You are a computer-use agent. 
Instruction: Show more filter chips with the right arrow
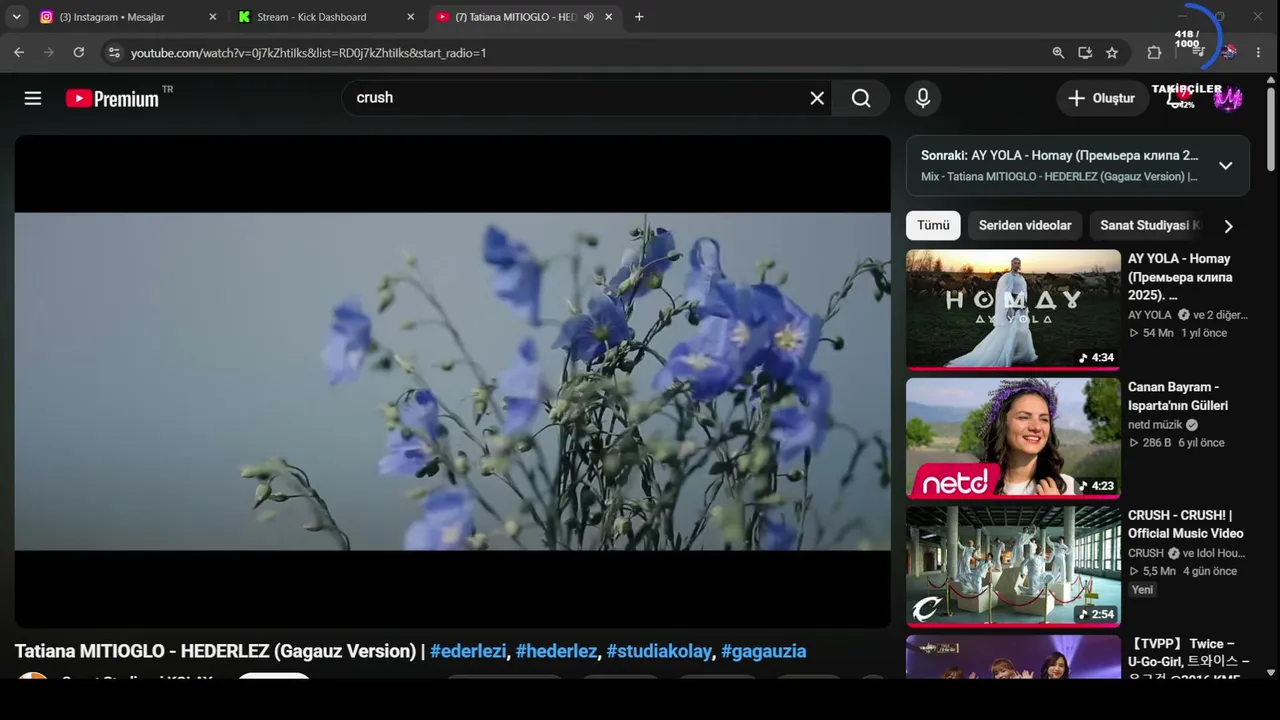pyautogui.click(x=1228, y=226)
